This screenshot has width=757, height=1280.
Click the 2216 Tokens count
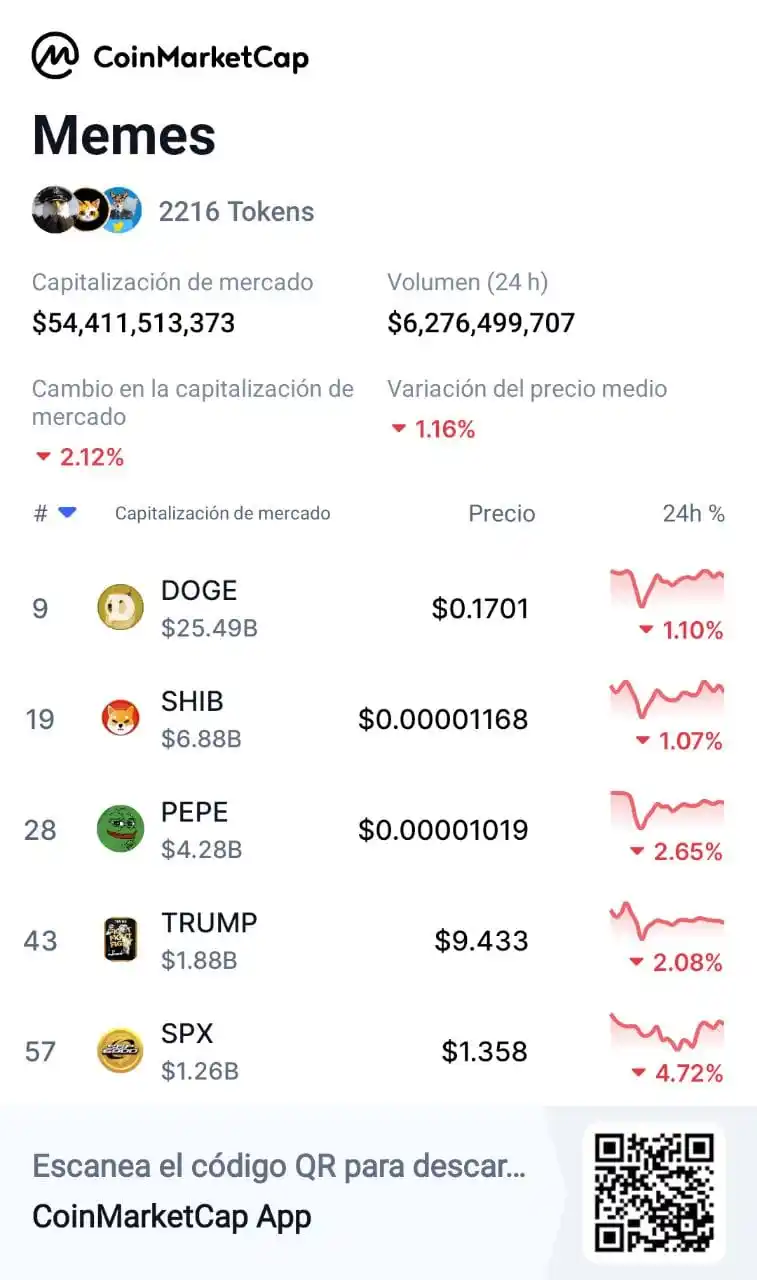236,211
